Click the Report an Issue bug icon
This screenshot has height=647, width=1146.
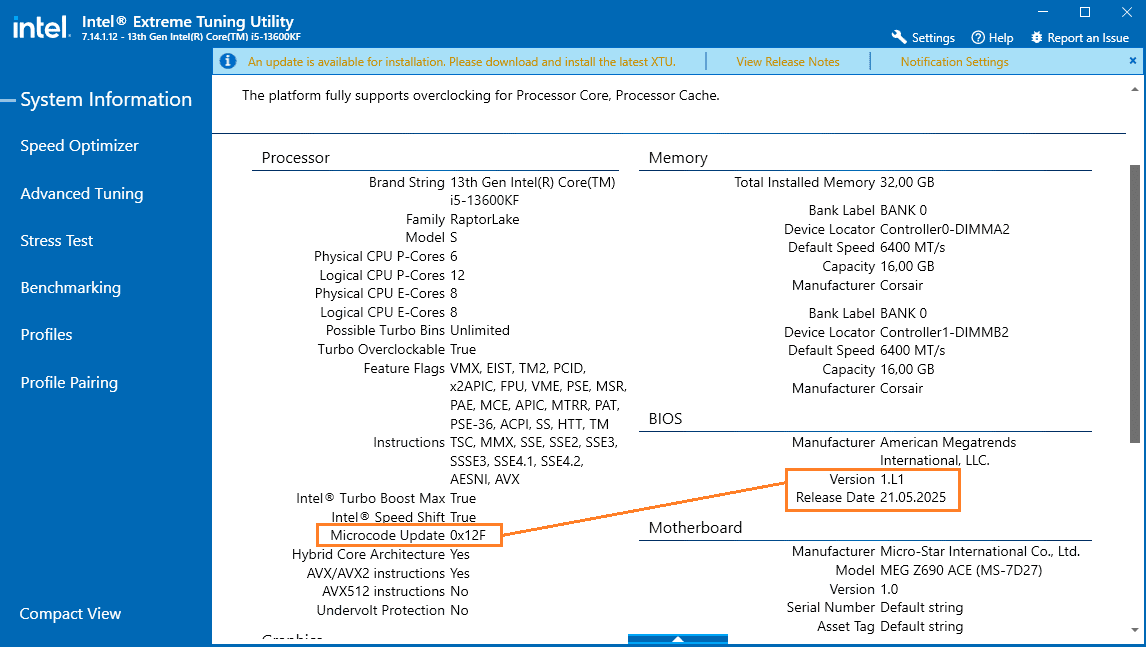click(1036, 37)
